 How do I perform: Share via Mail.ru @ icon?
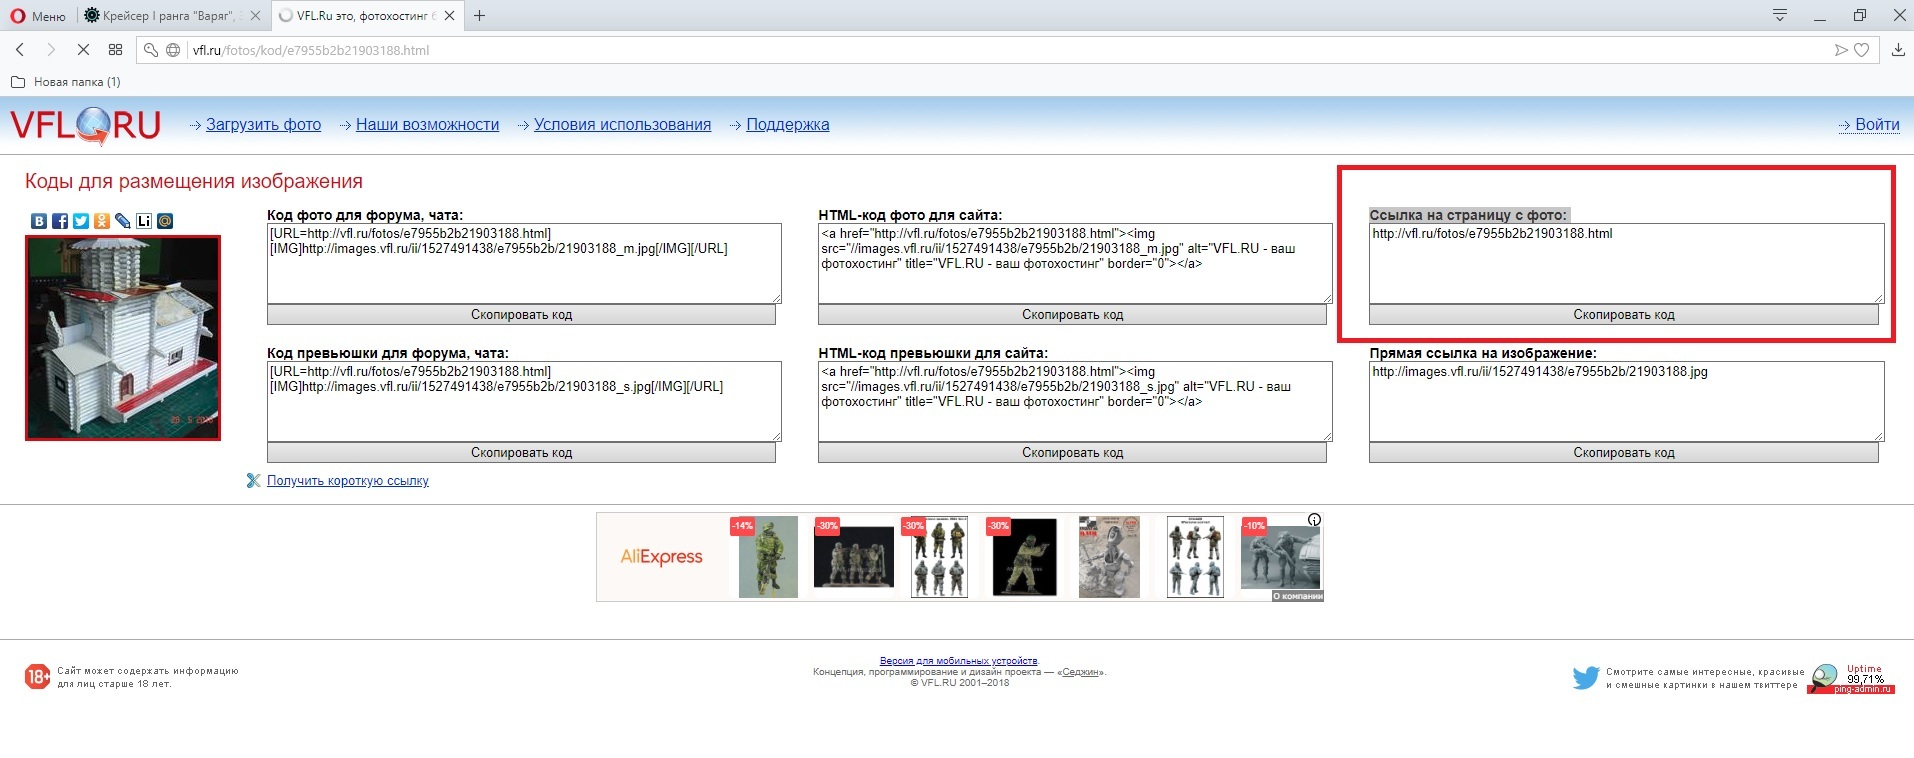165,221
